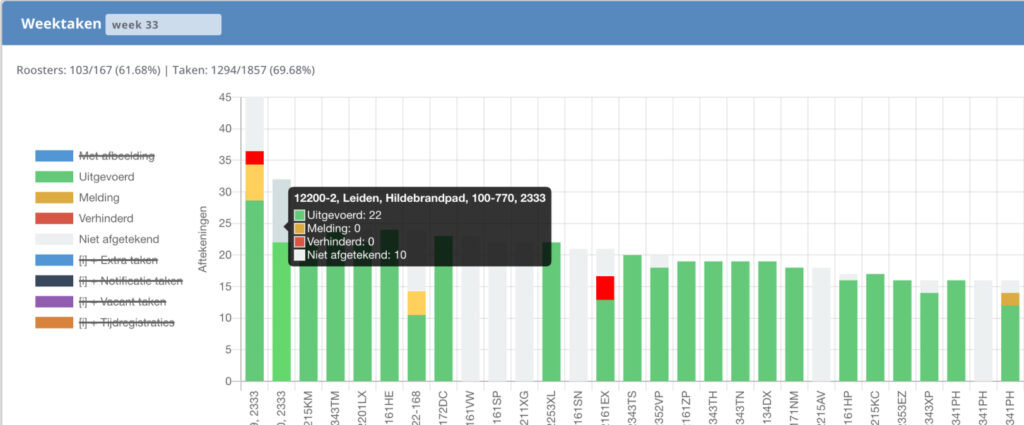Screen dimensions: 1024x425
Task: Click the dark Notificatie taken legend swatch
Action: point(54,281)
